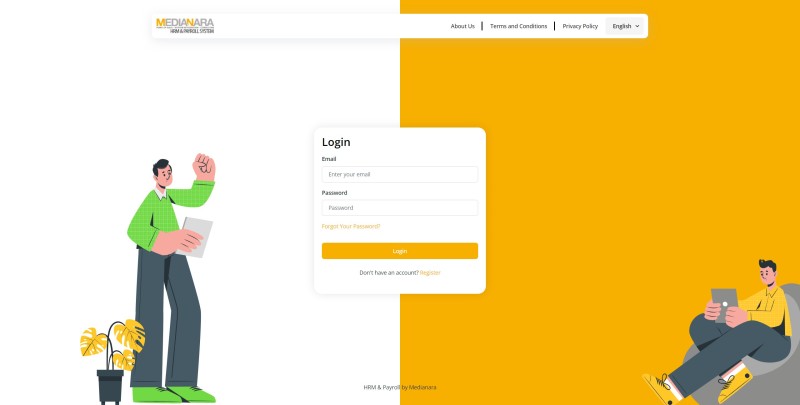Screen dimensions: 800x405
Task: Open Terms and Conditions
Action: point(518,26)
